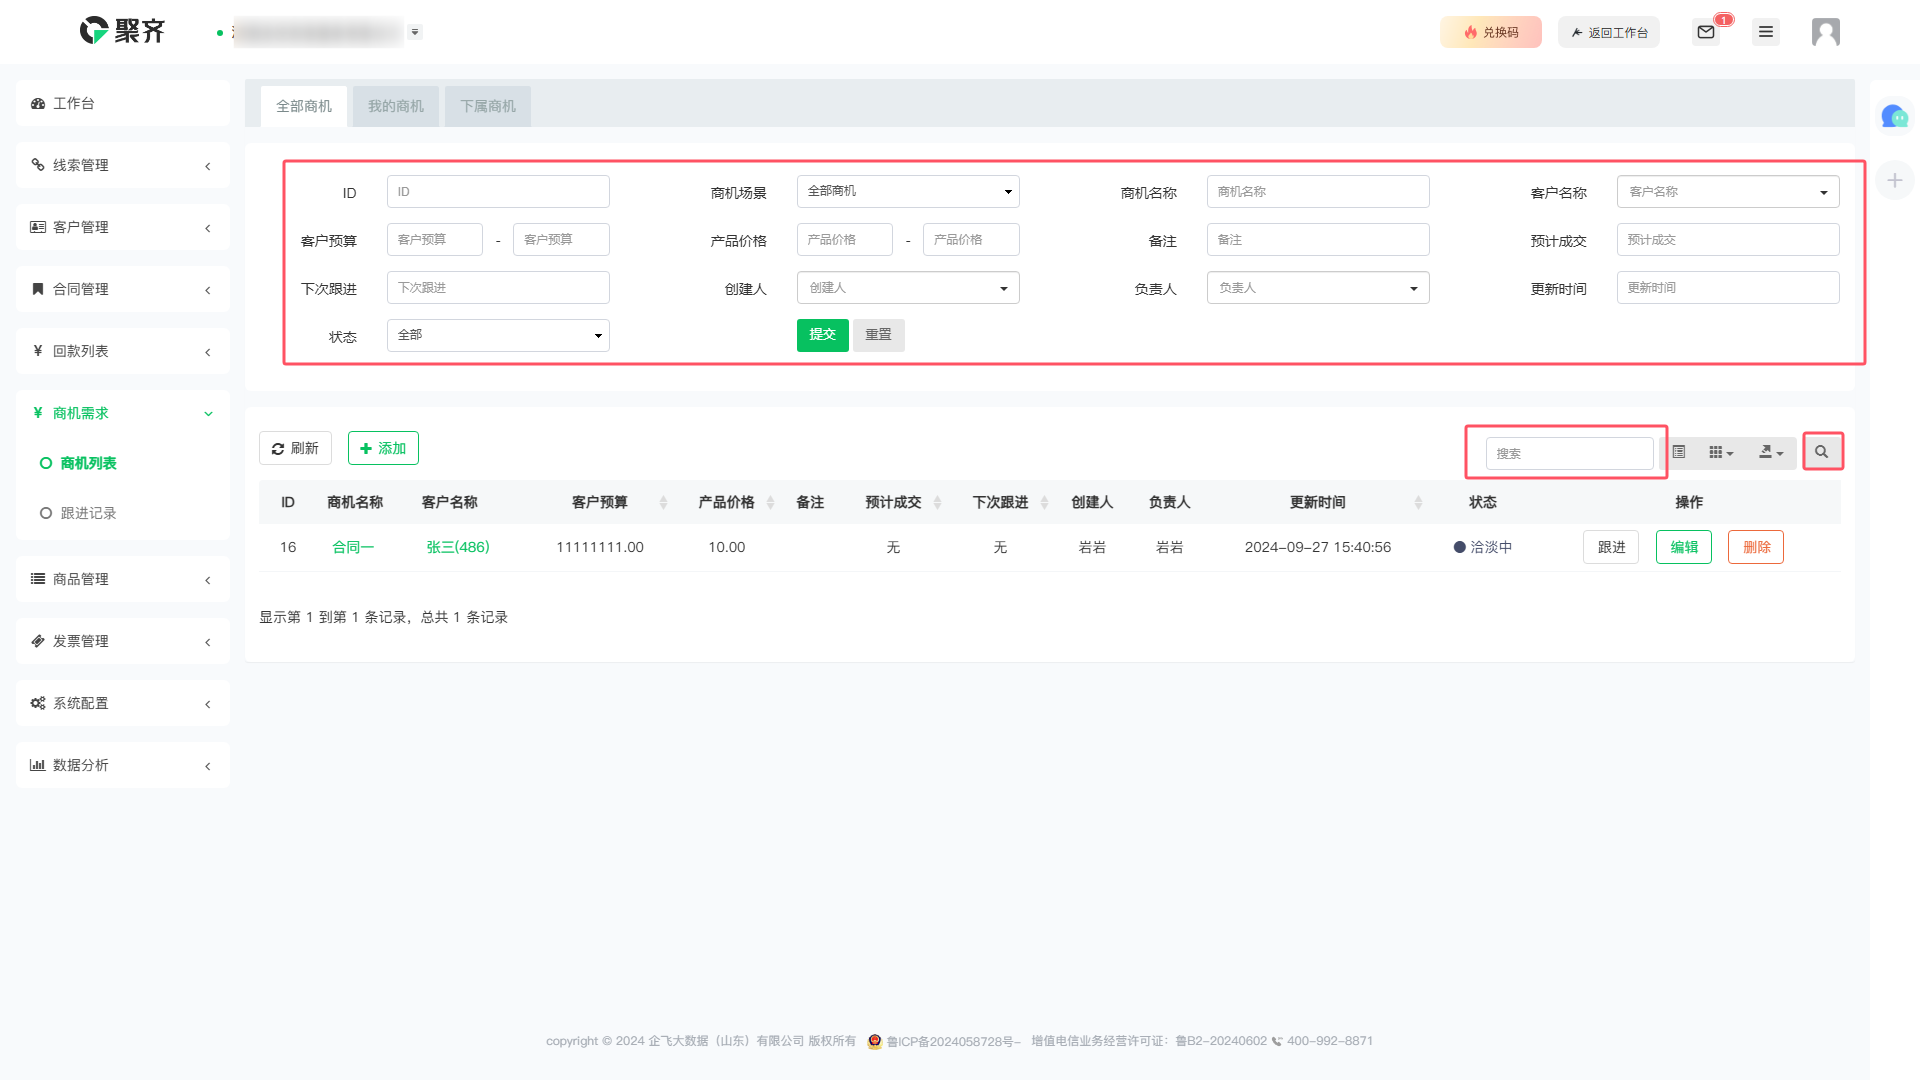
Task: Sort by 产品价格 column arrows
Action: [770, 503]
